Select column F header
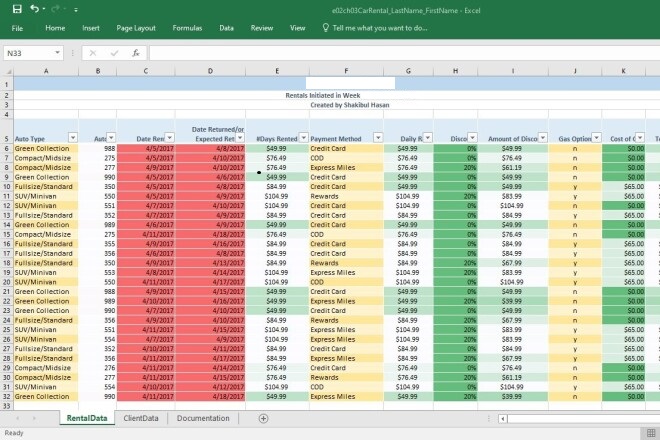Image resolution: width=660 pixels, height=440 pixels. 345,72
